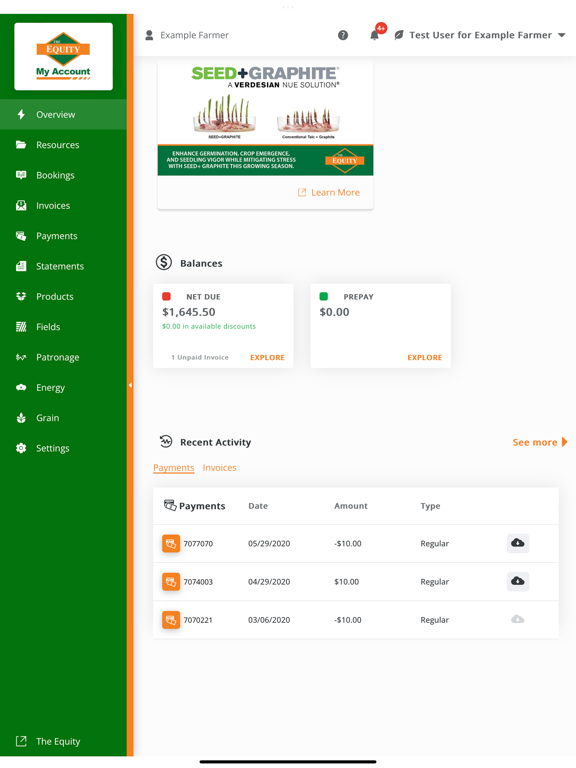576x768 pixels.
Task: Click the Equity My Account logo
Action: [64, 56]
